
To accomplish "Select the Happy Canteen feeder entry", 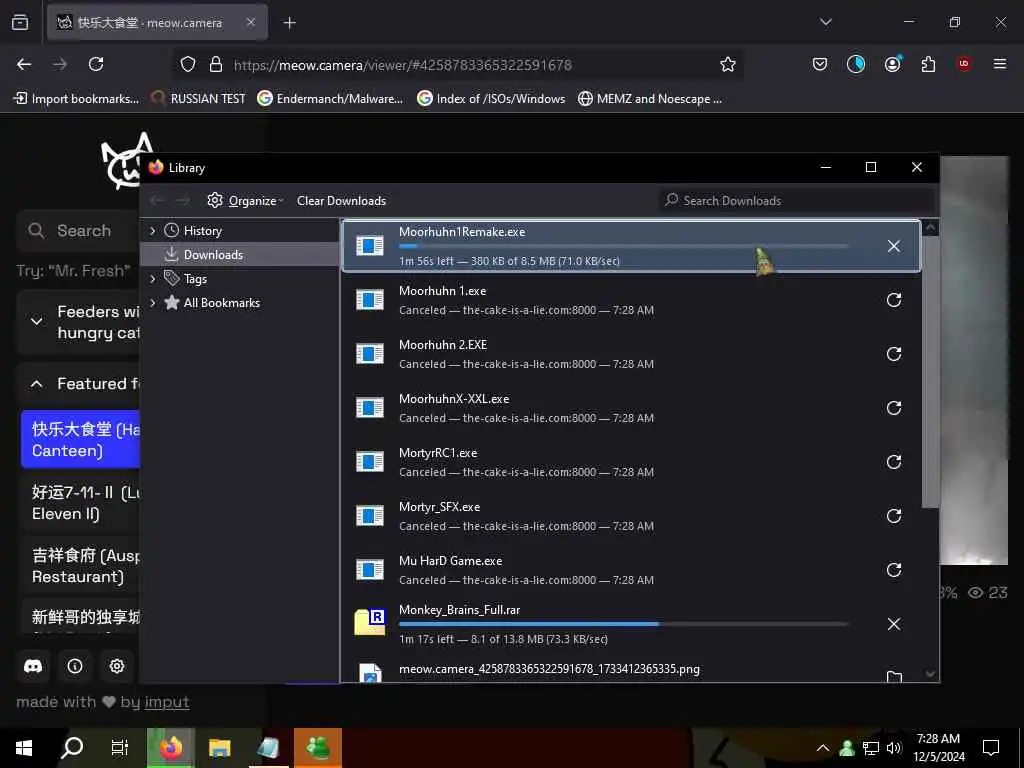I will (80, 440).
